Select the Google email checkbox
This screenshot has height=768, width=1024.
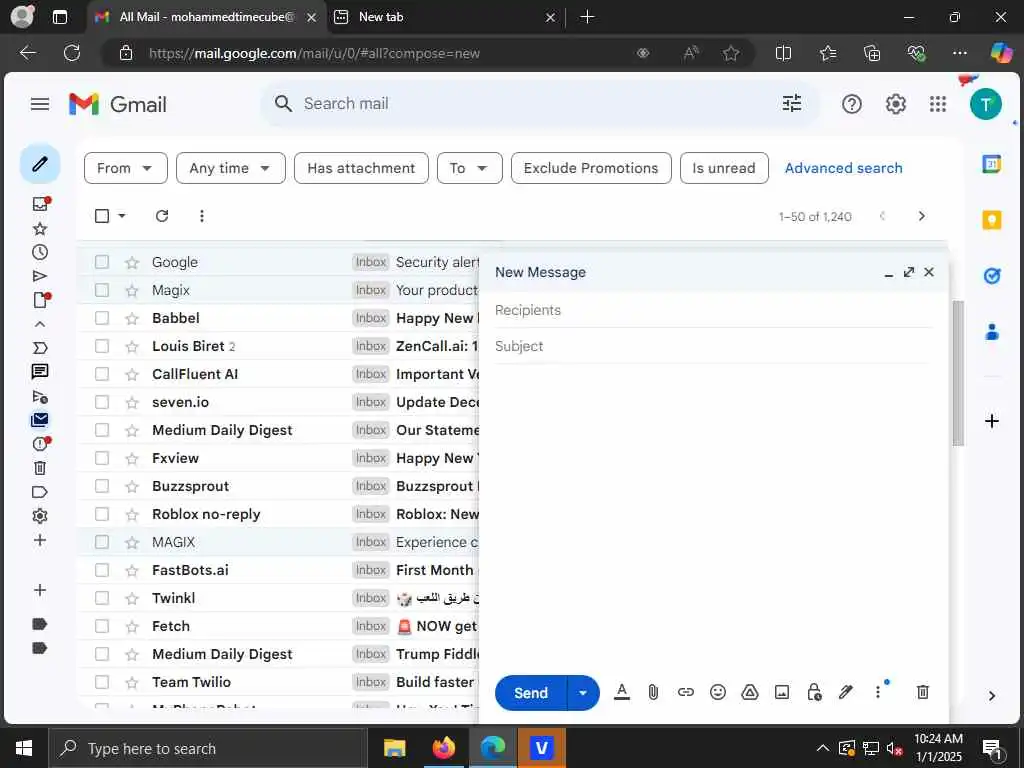coord(102,262)
